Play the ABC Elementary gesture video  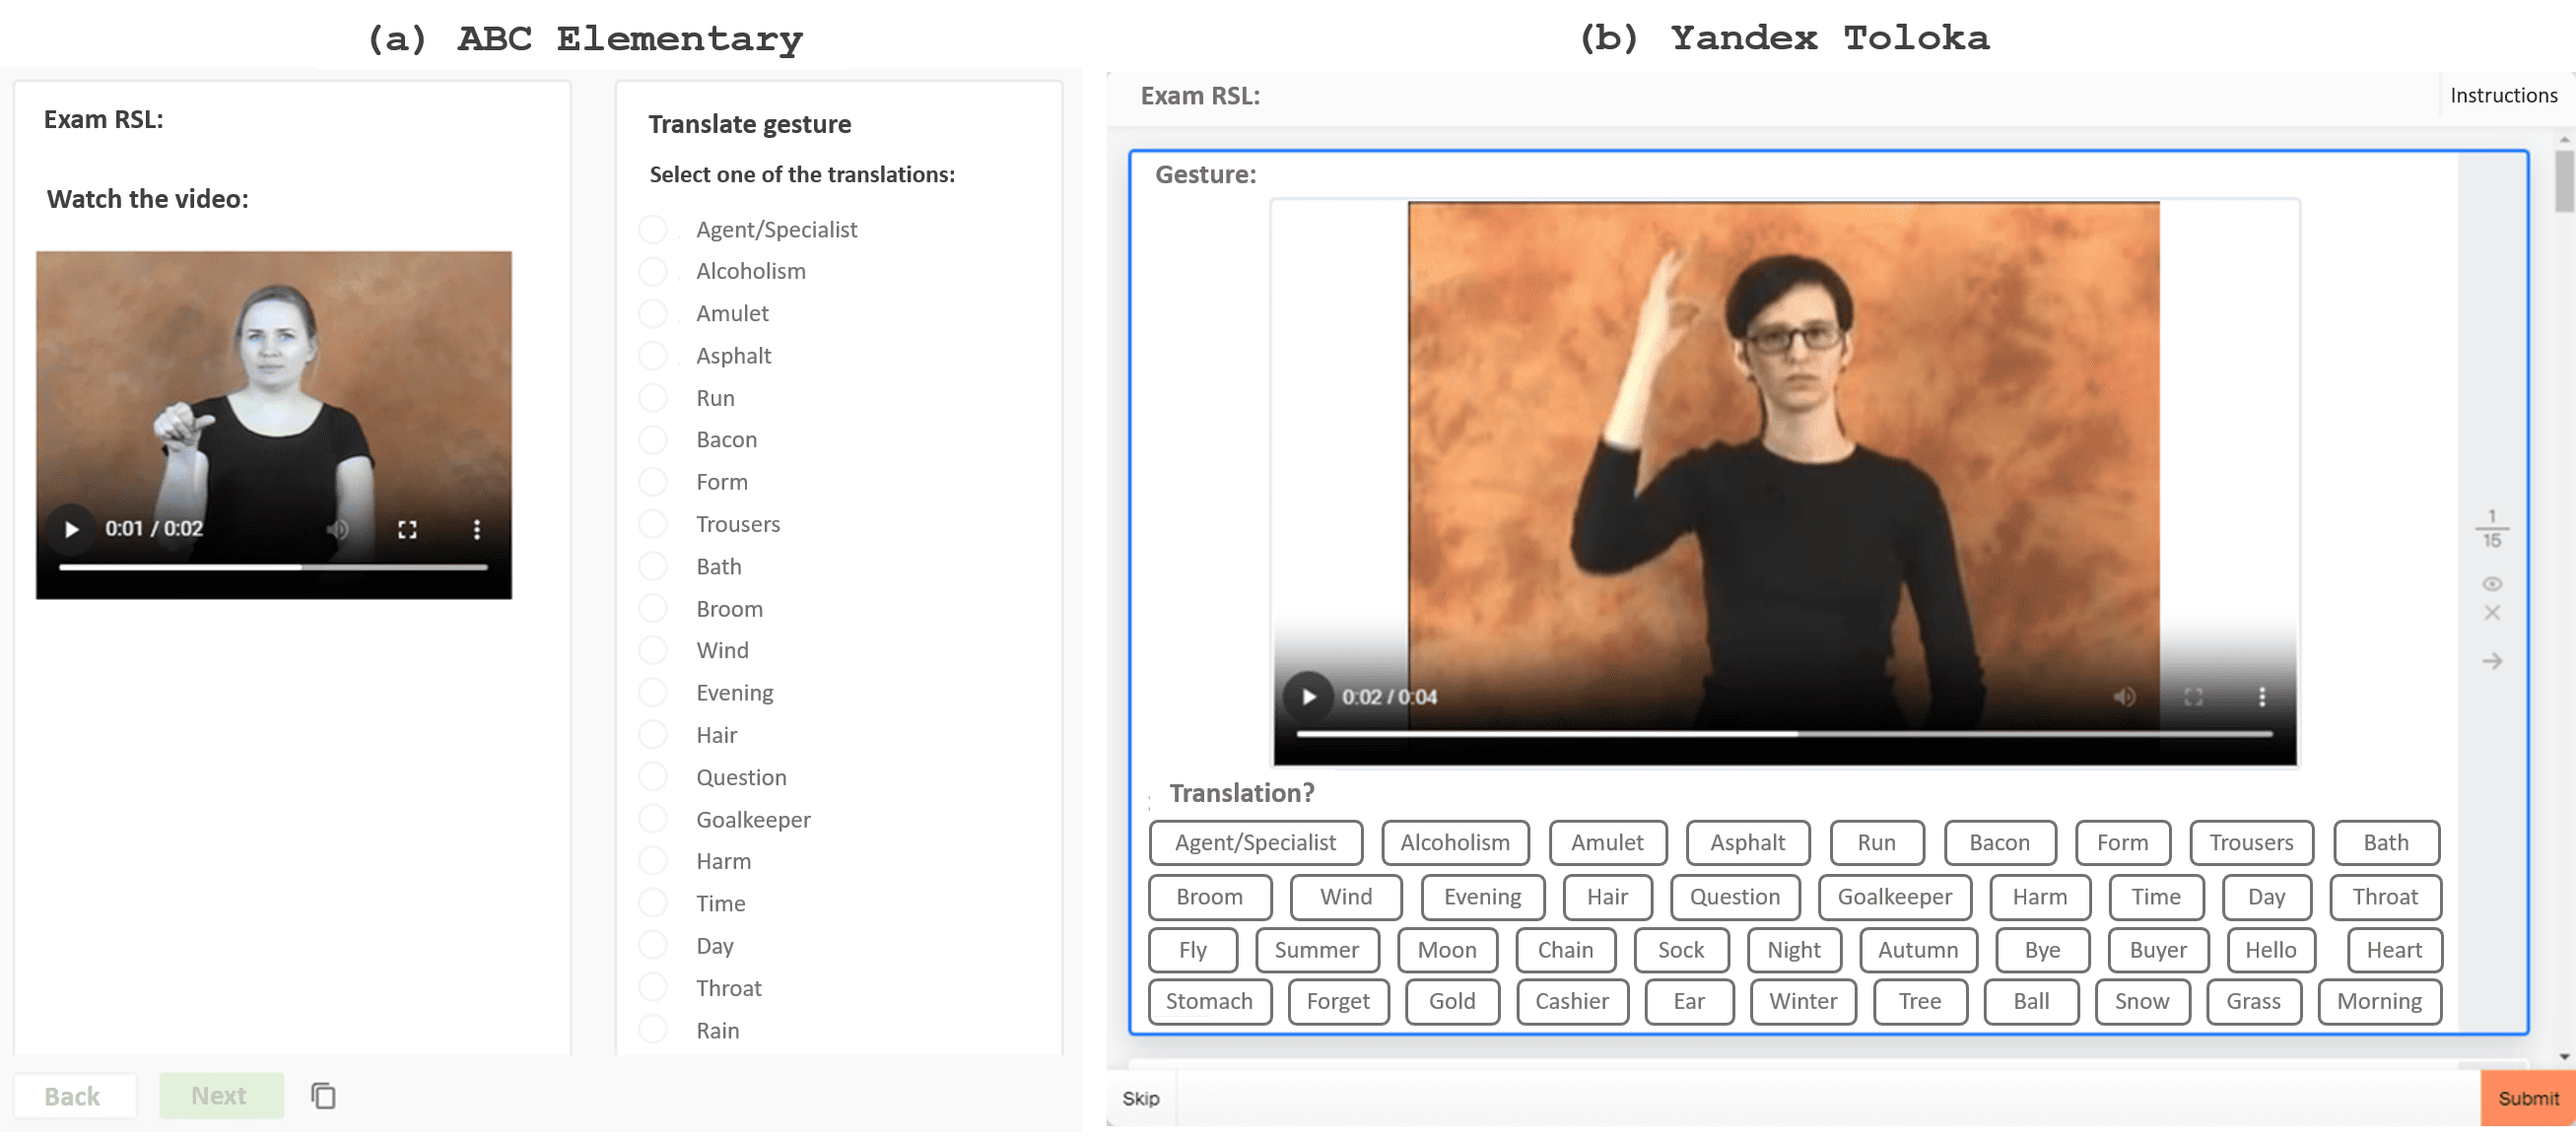tap(71, 529)
